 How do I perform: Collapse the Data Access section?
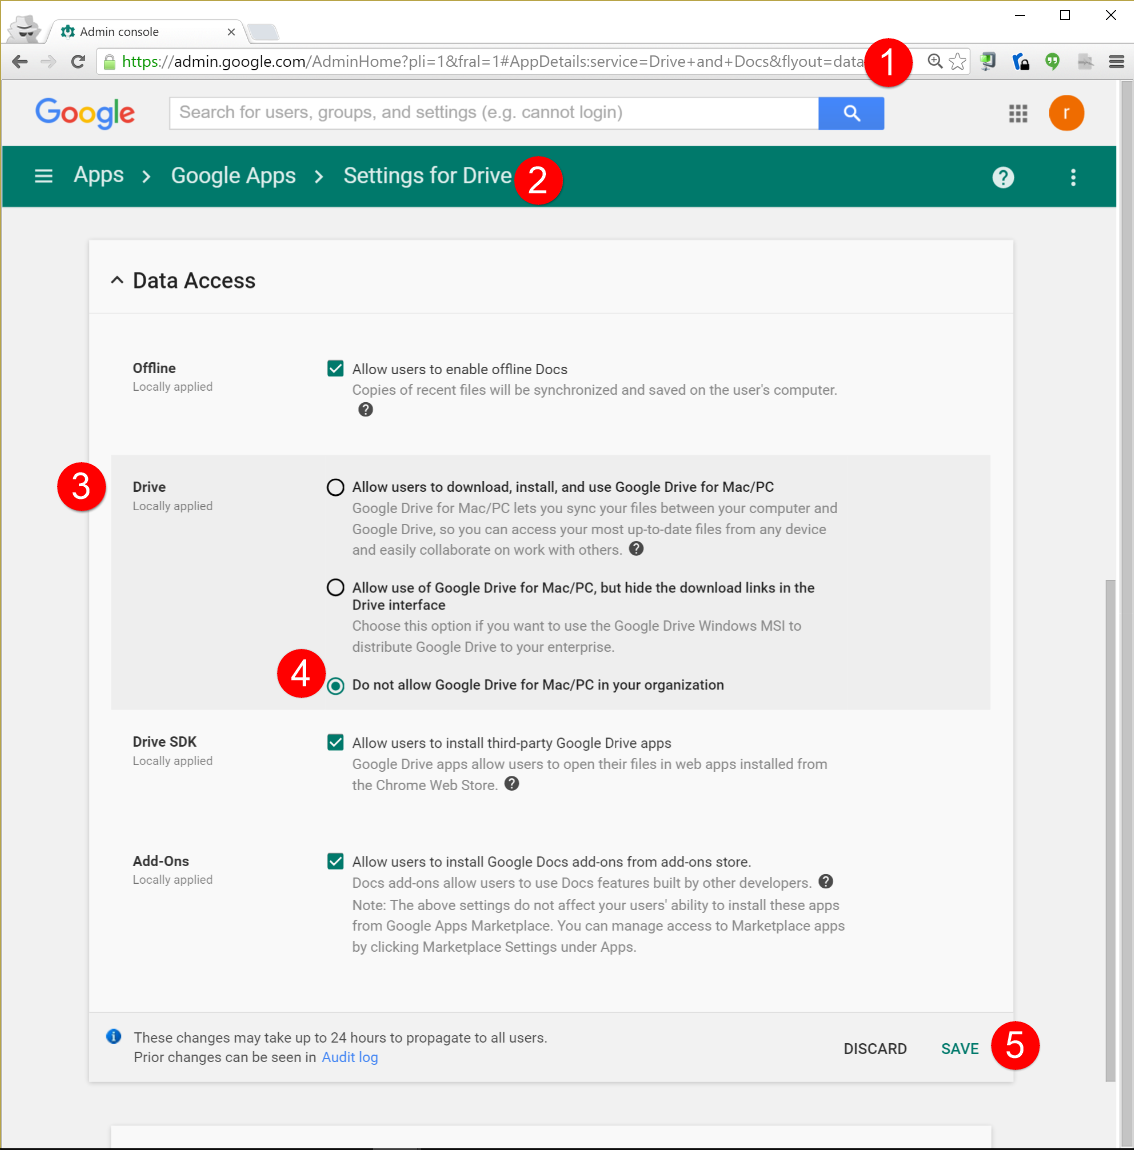[117, 280]
